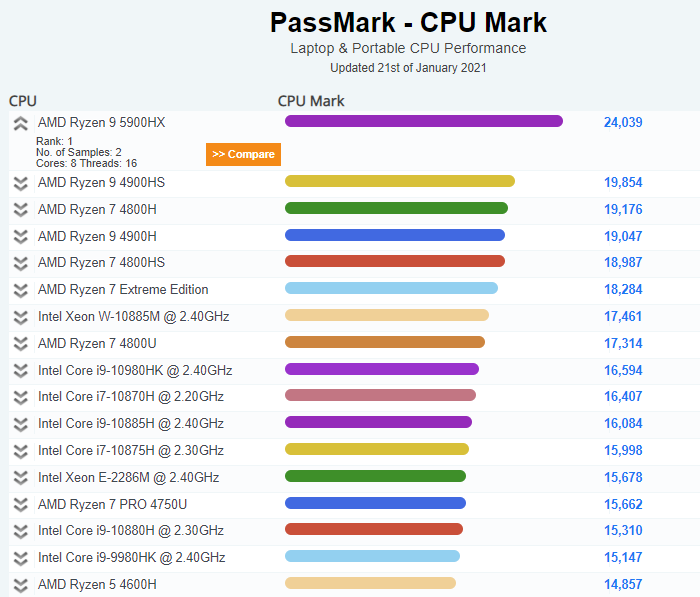Screen dimensions: 700x597
Task: Click the Ryzen 9 4900HS score bar
Action: coord(400,181)
